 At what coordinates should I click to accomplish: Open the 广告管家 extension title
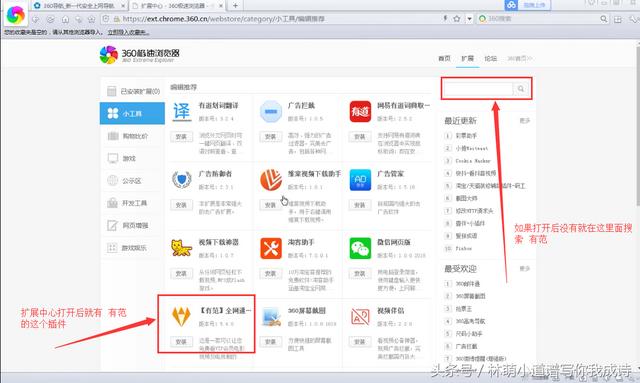pos(390,174)
